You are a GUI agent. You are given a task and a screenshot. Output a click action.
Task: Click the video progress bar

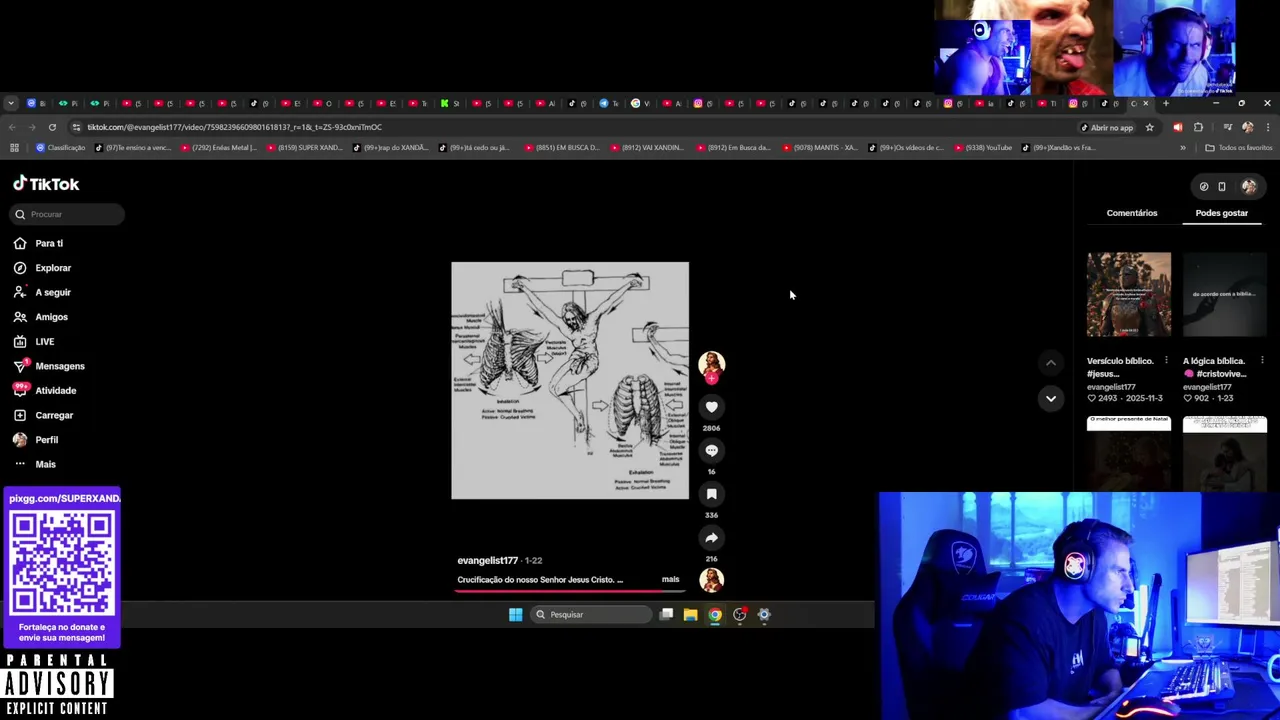tap(570, 591)
